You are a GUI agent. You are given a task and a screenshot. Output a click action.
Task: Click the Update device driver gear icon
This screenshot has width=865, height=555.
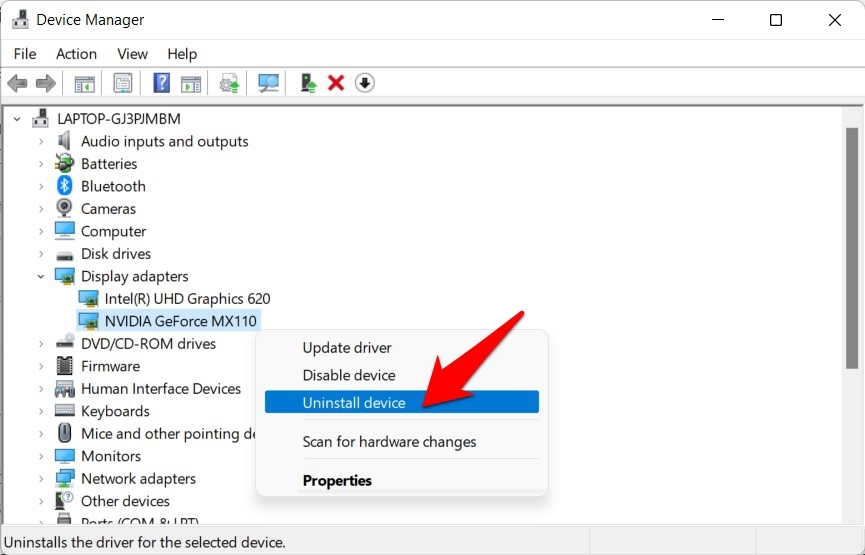pyautogui.click(x=229, y=83)
